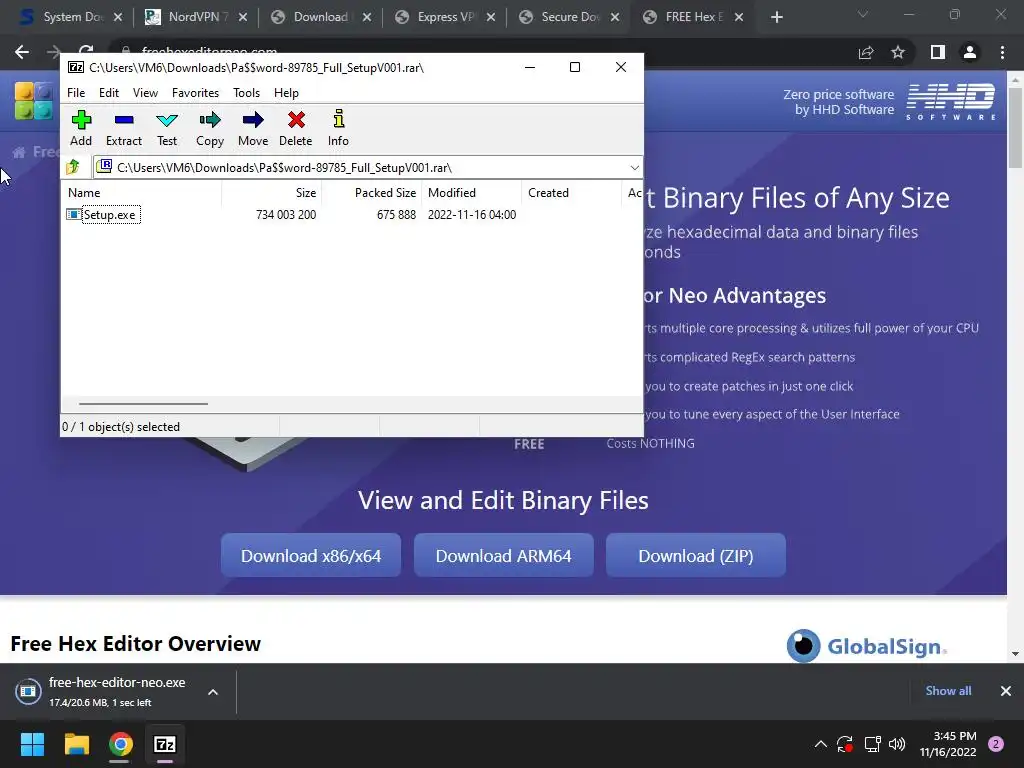Toggle Chrome side panel icon
1024x768 pixels.
click(938, 52)
